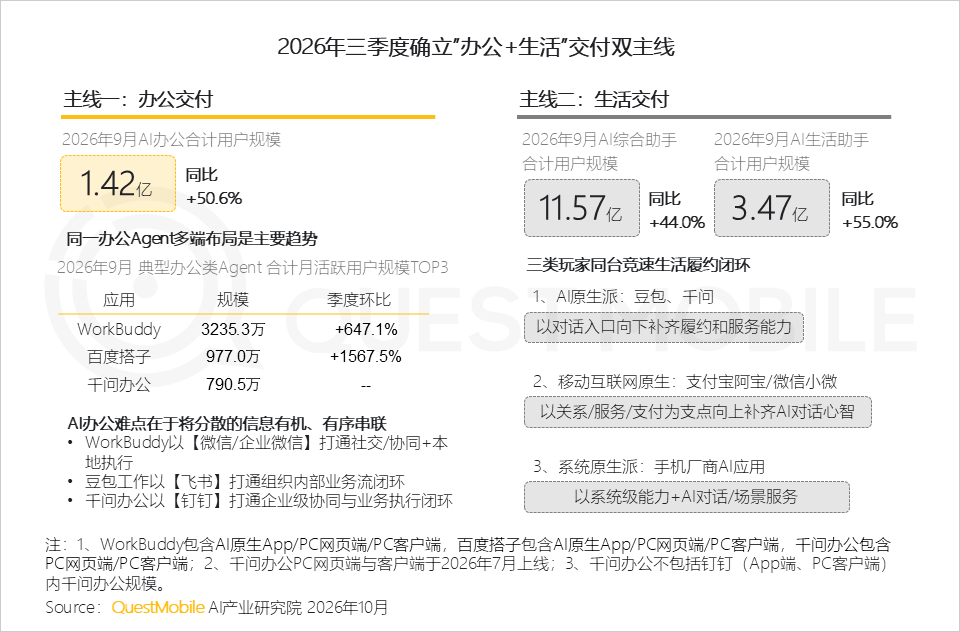Click the title 2026年三季度确立"办公+生活"交付双主线
The width and height of the screenshot is (960, 632).
(476, 47)
